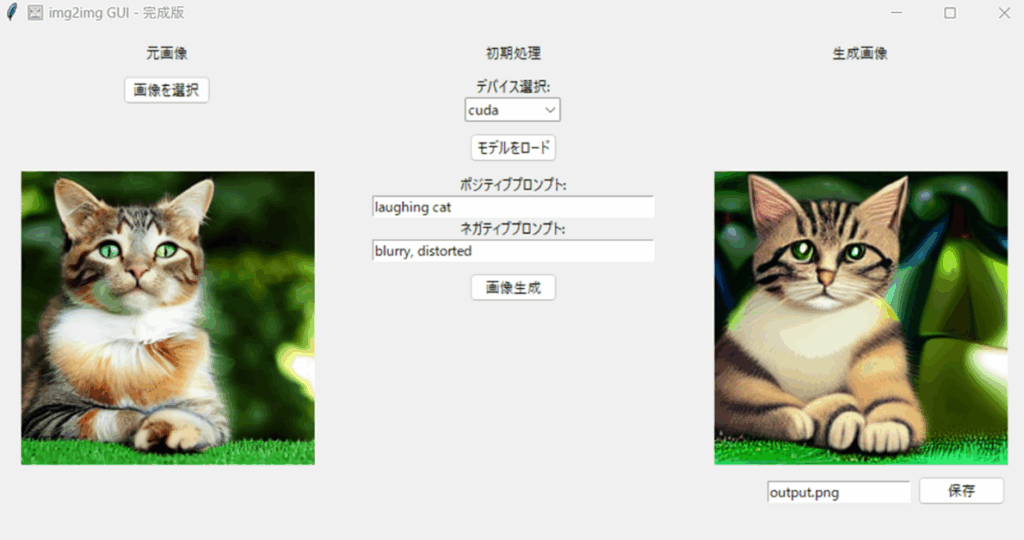1024x540 pixels.
Task: Minimize the img2img GUI window
Action: 896,12
